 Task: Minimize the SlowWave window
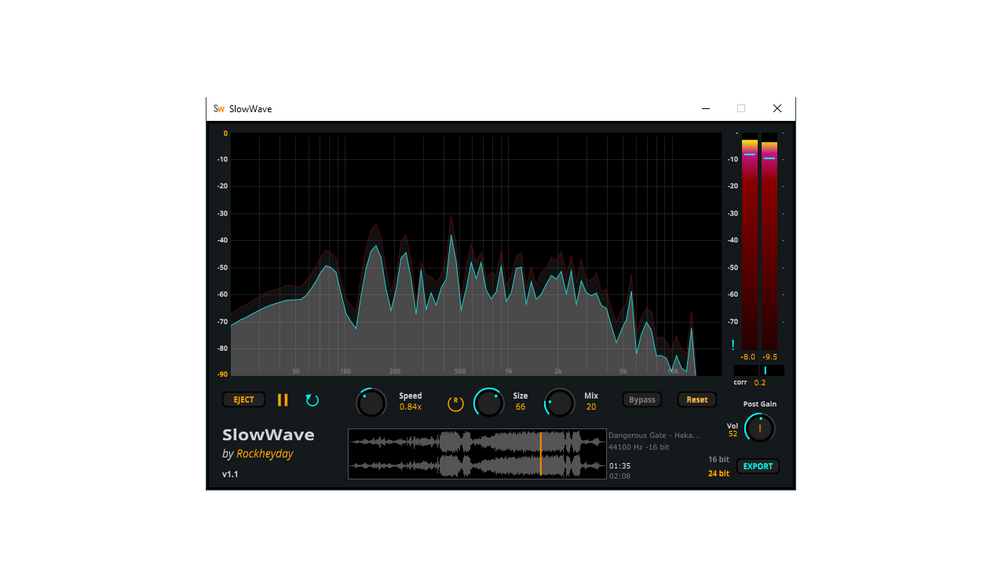tap(706, 108)
